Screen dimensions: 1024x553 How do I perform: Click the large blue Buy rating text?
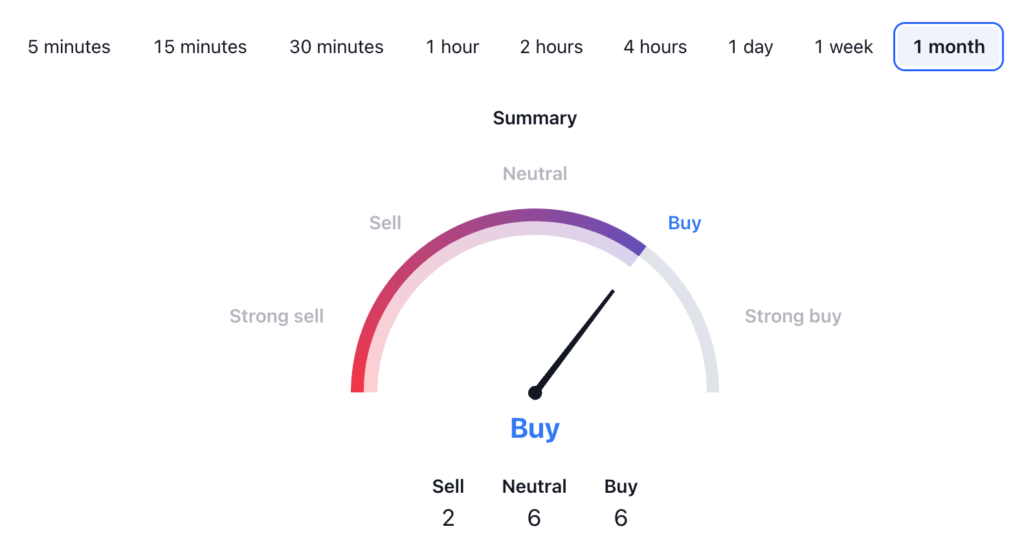535,428
